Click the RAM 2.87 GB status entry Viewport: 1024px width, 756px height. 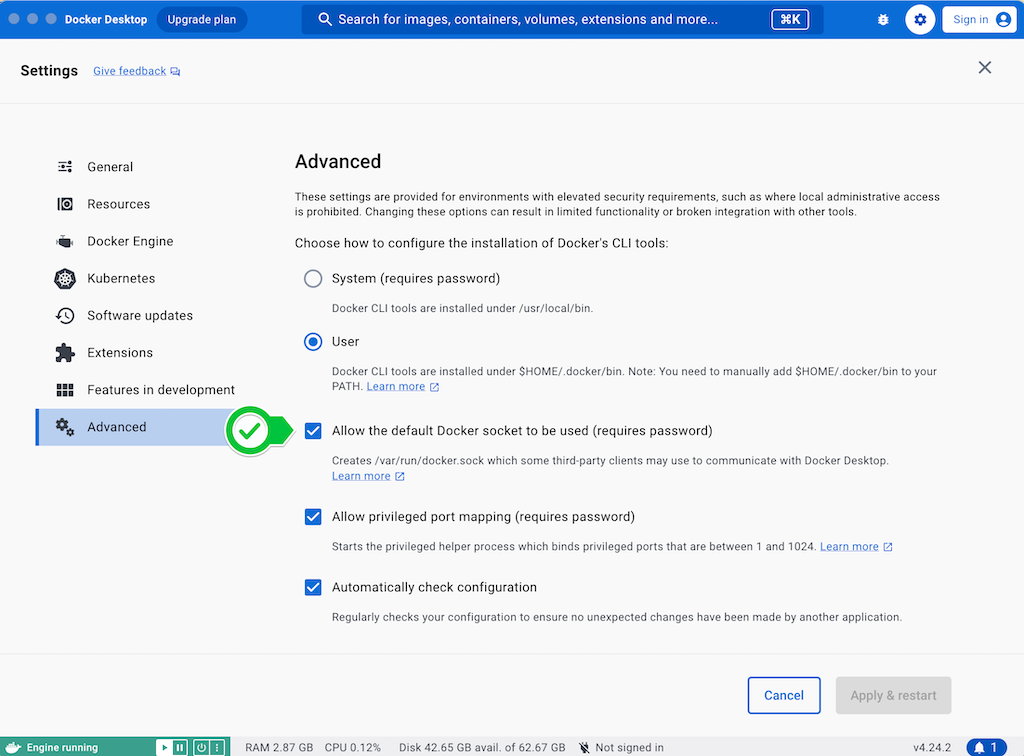coord(279,748)
